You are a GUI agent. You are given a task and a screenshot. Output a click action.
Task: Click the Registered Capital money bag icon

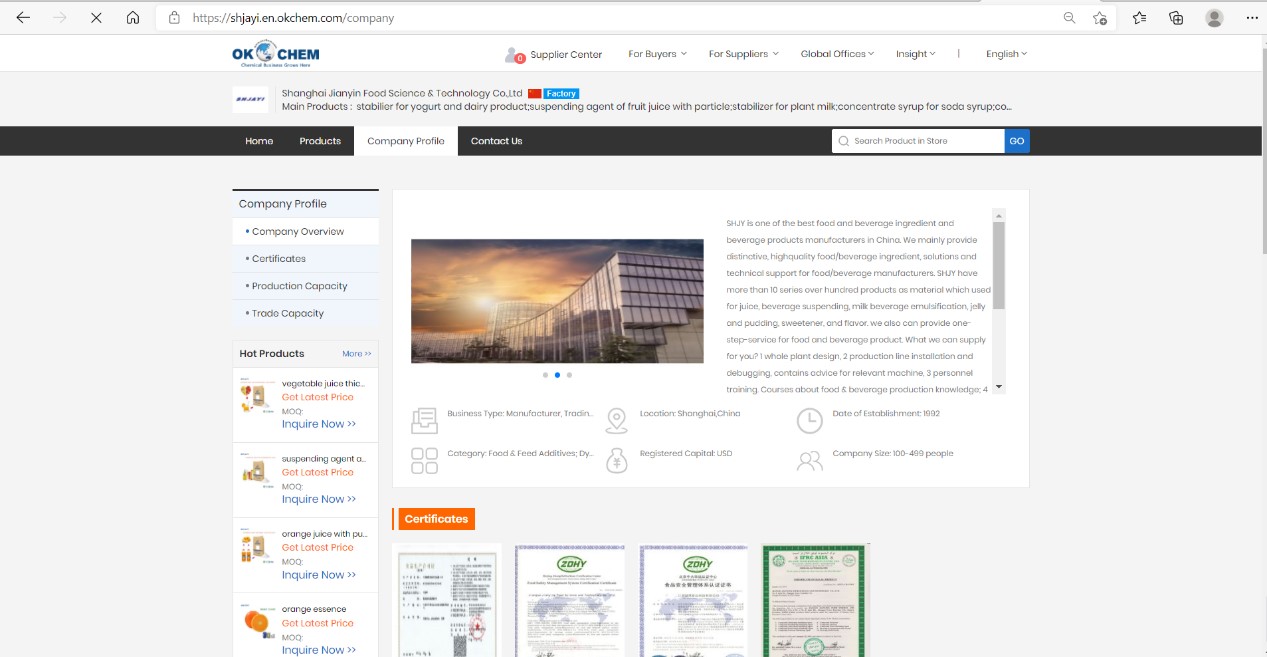coord(616,461)
